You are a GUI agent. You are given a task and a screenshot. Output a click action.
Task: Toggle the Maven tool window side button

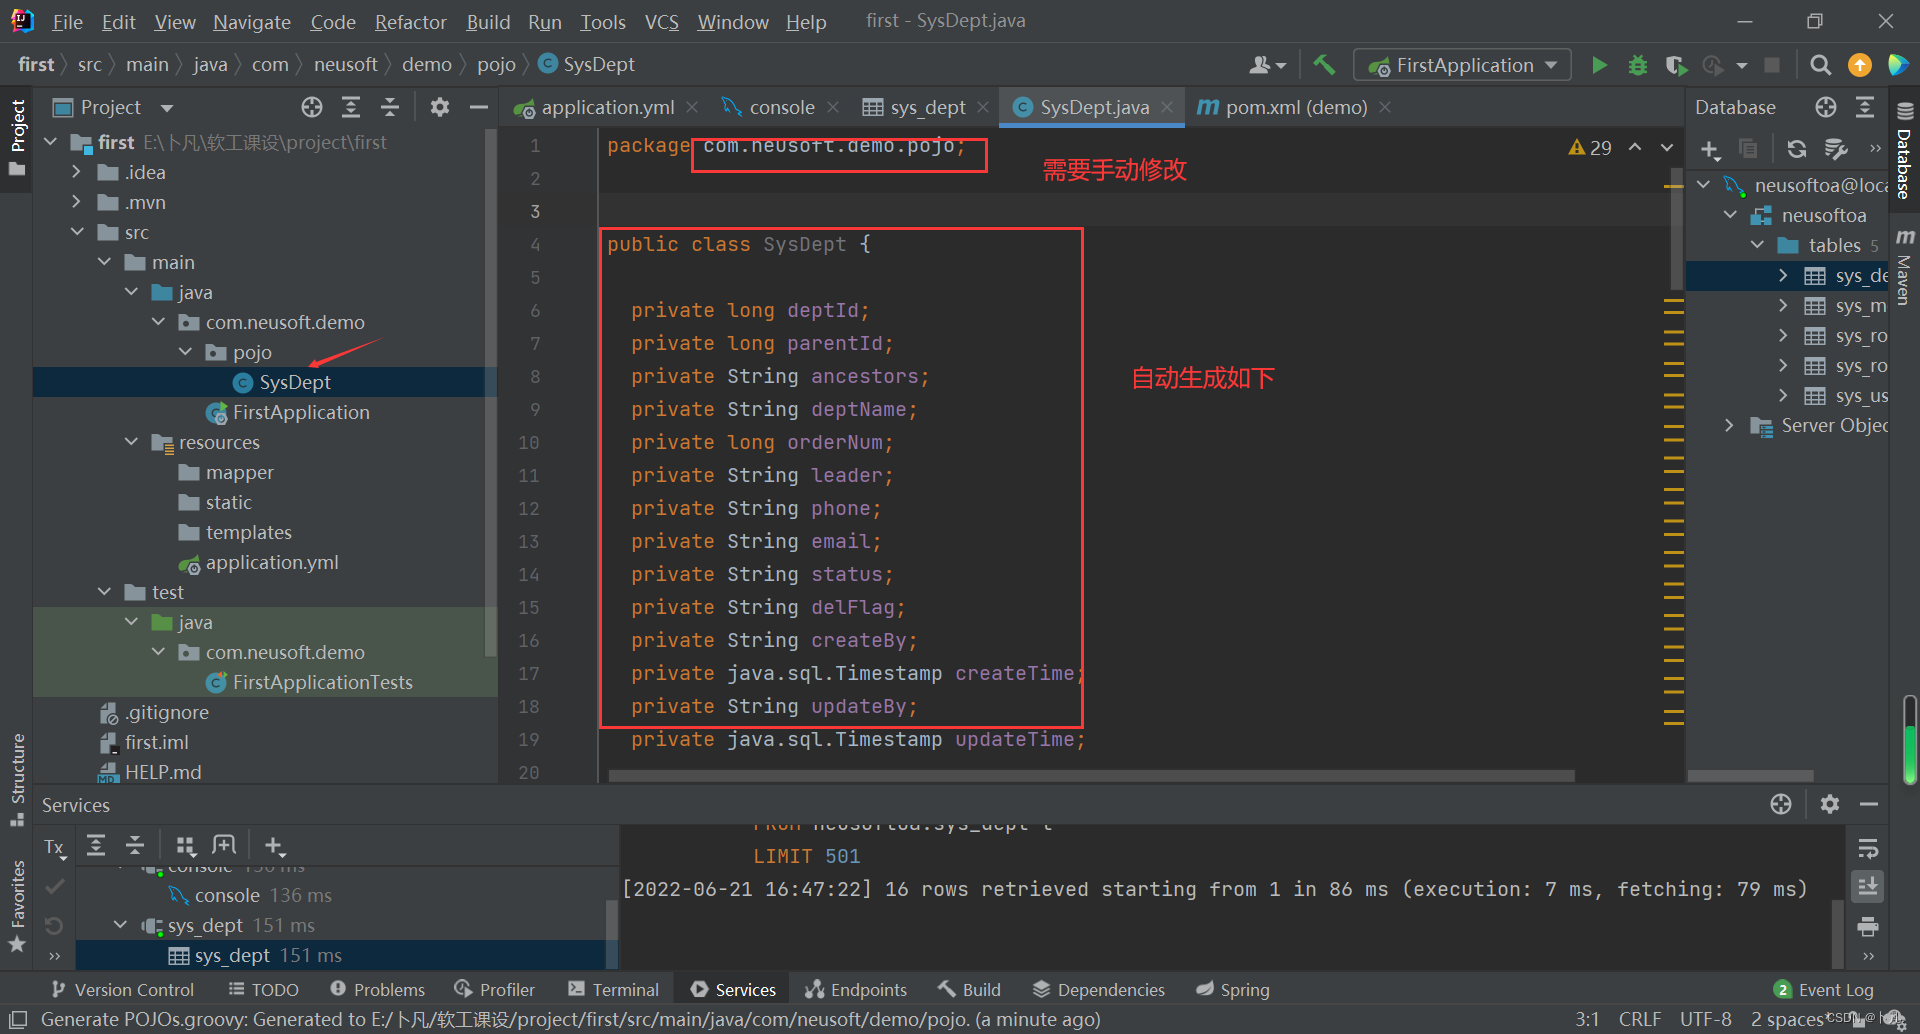pos(1904,267)
